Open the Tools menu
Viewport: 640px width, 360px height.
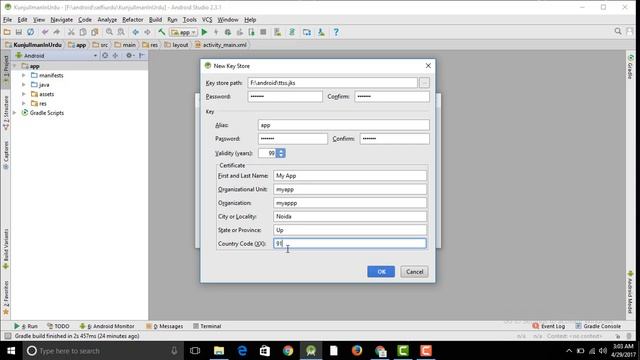(189, 20)
